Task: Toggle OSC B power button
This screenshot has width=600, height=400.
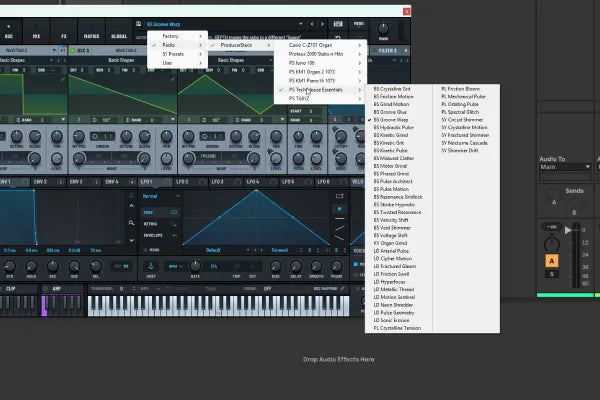Action: click(73, 51)
